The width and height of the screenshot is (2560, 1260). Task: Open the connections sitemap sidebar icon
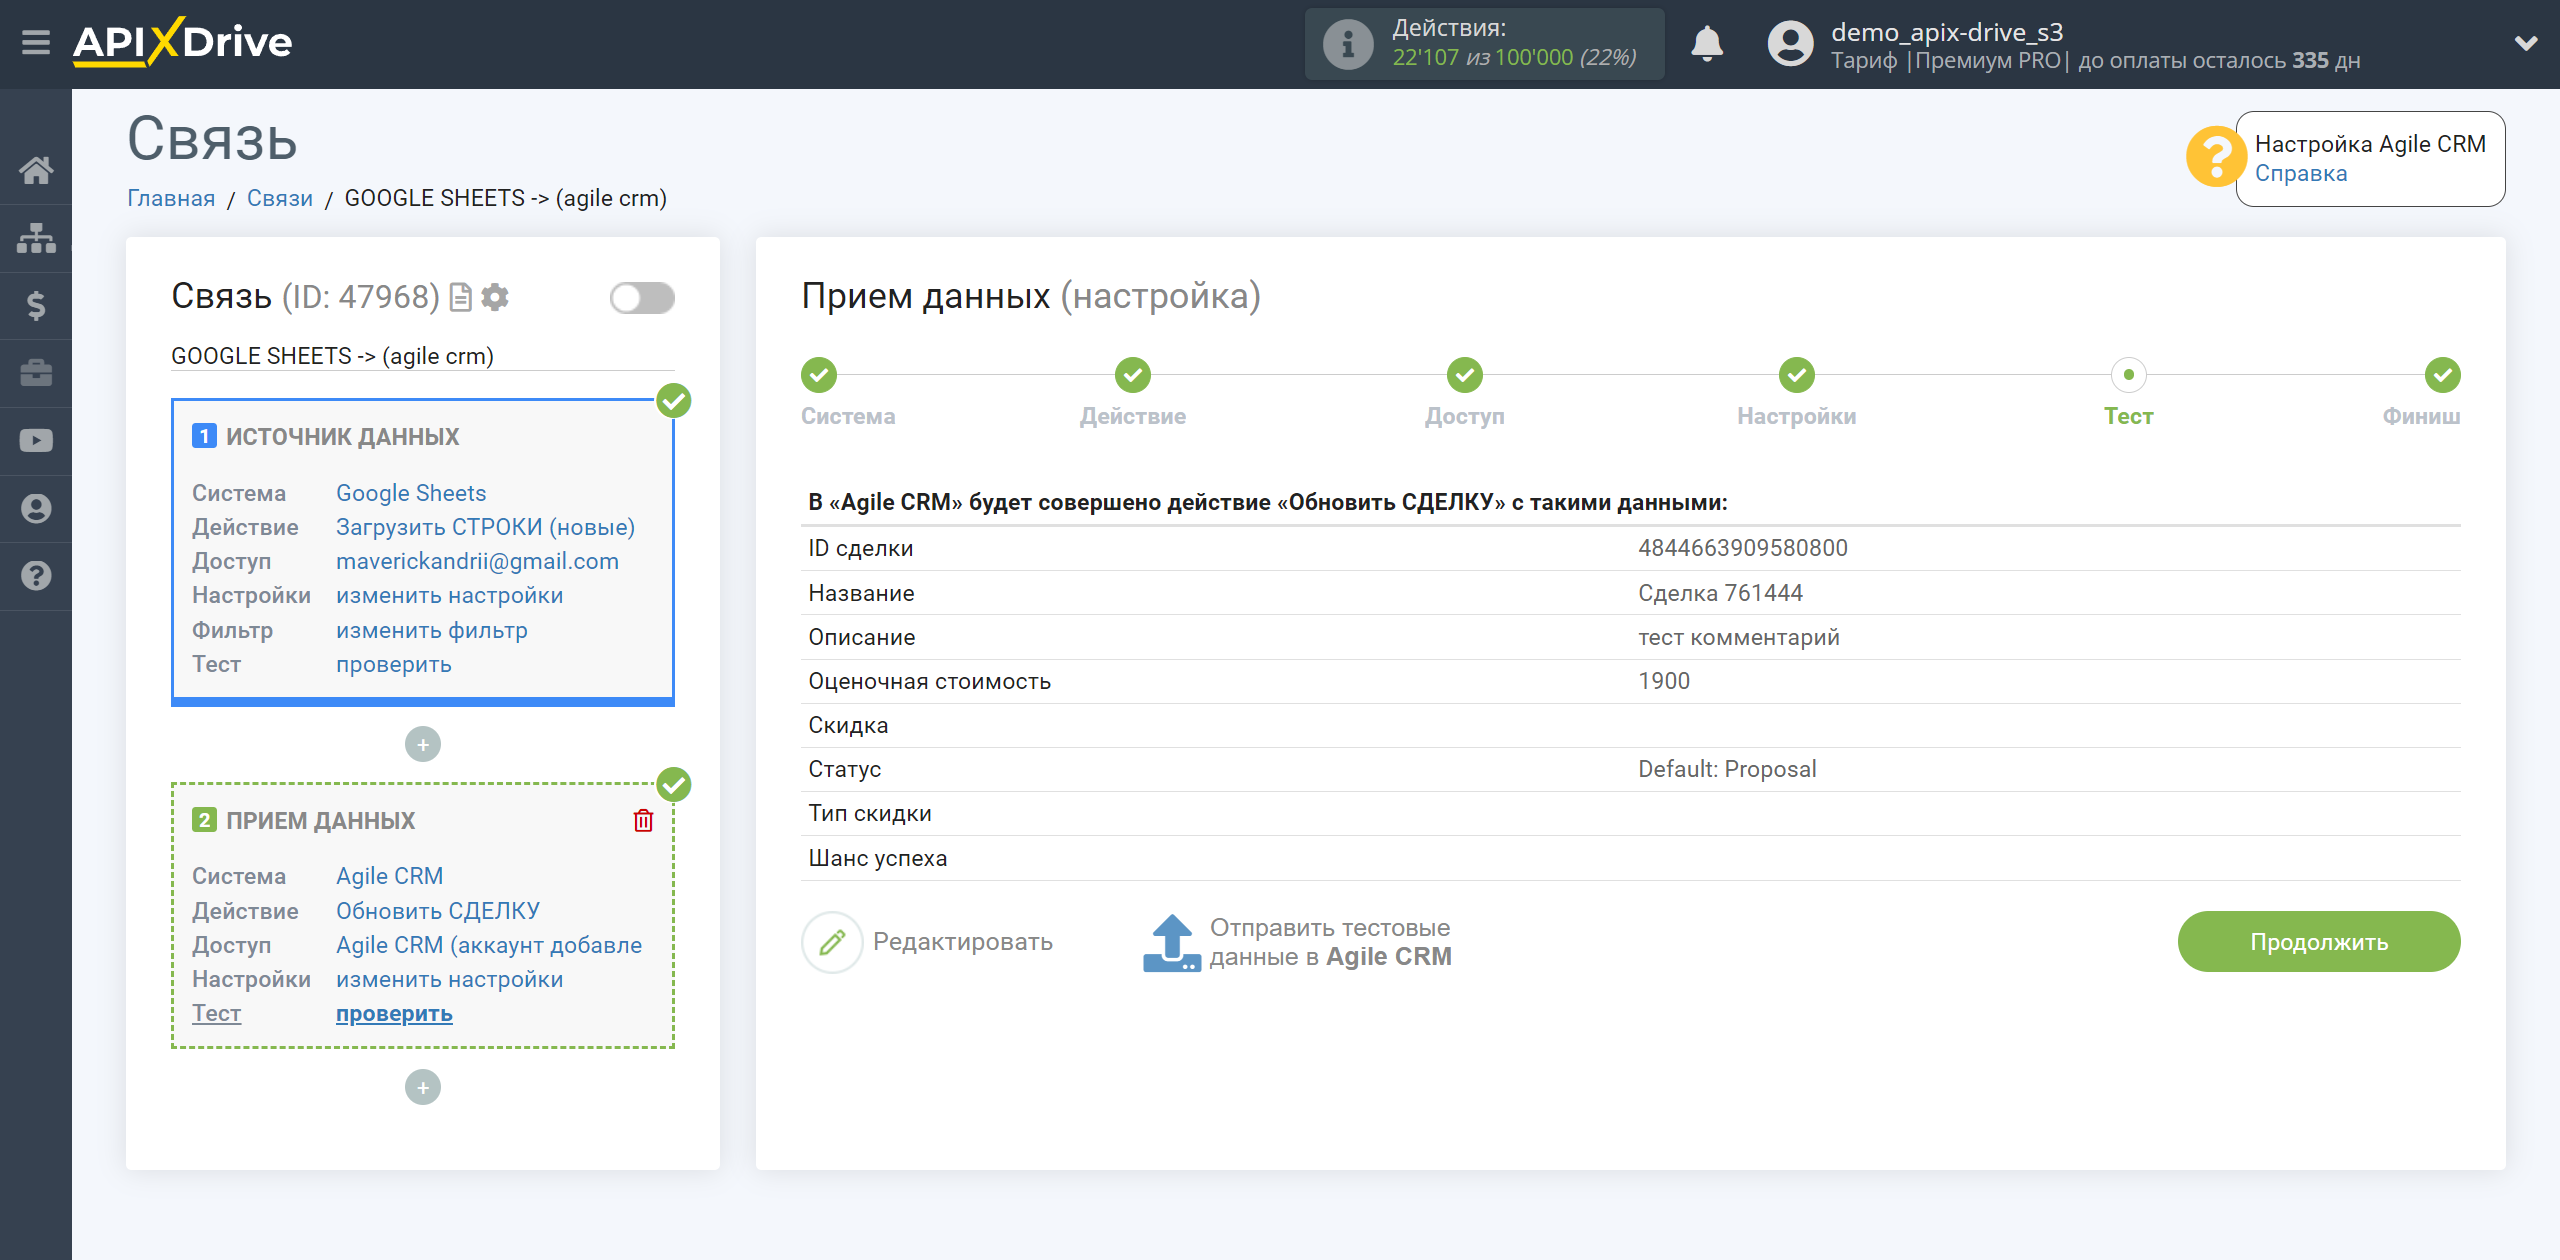pyautogui.click(x=36, y=238)
